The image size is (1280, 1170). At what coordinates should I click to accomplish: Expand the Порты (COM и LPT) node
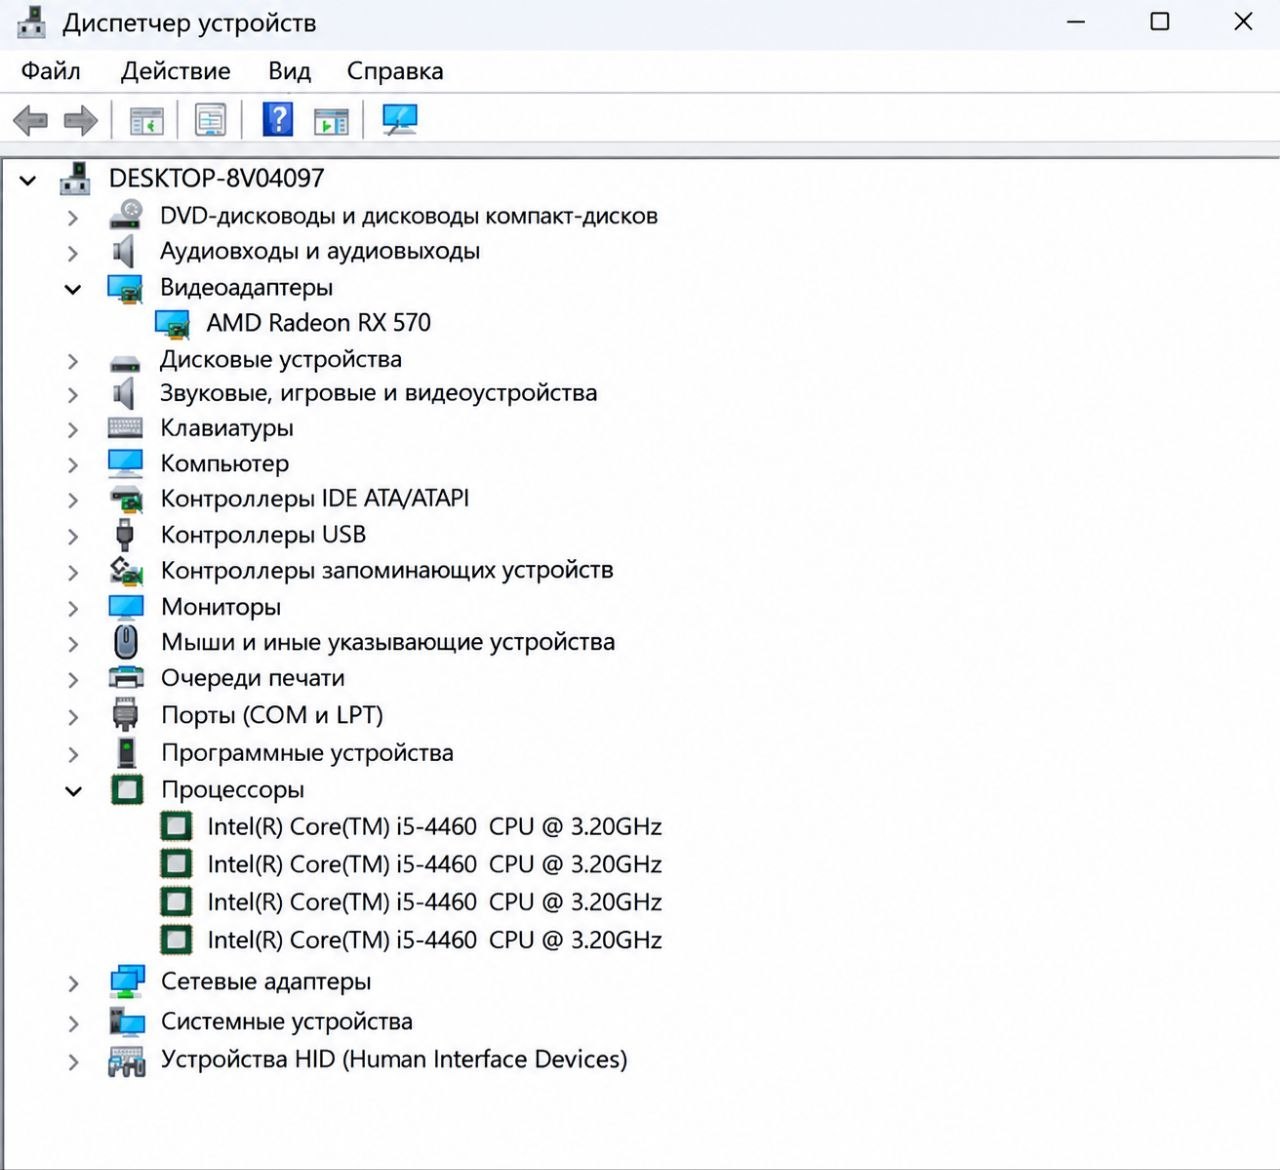pos(72,717)
